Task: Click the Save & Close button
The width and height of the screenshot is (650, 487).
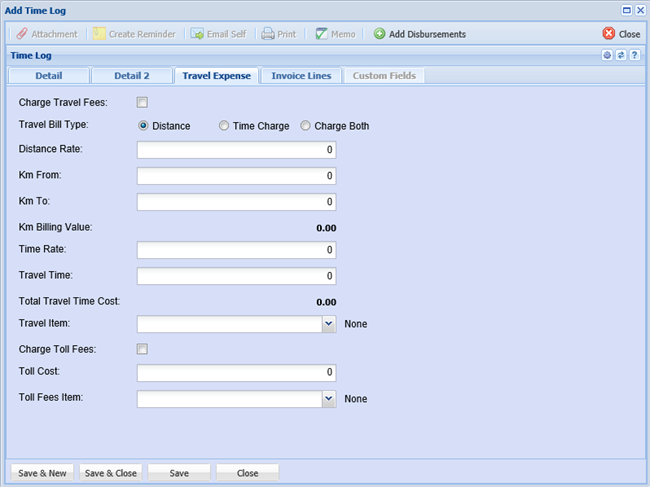Action: 110,473
